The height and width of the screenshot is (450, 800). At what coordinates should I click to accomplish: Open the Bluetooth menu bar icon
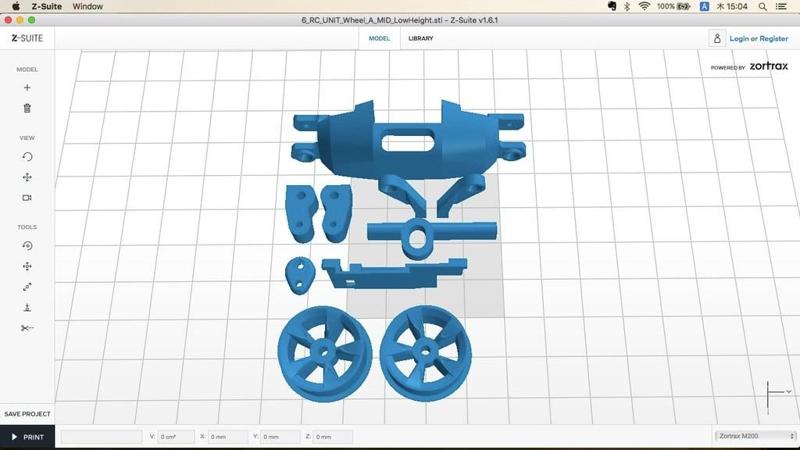point(627,6)
